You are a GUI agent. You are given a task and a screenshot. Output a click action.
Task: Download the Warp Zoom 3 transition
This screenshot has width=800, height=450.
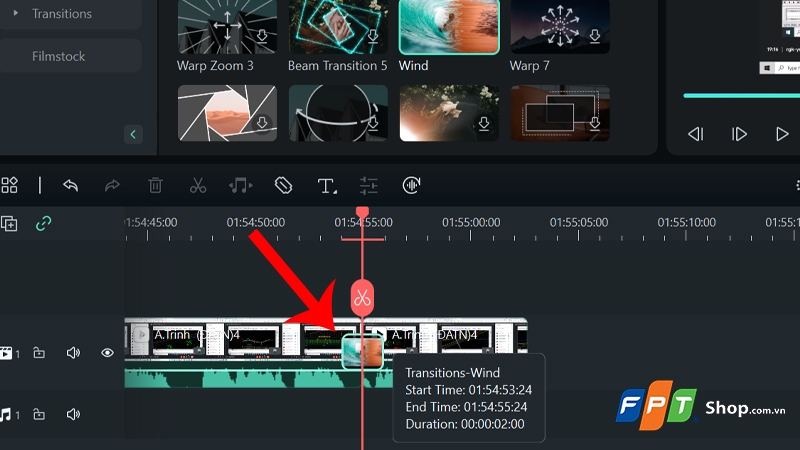click(262, 36)
